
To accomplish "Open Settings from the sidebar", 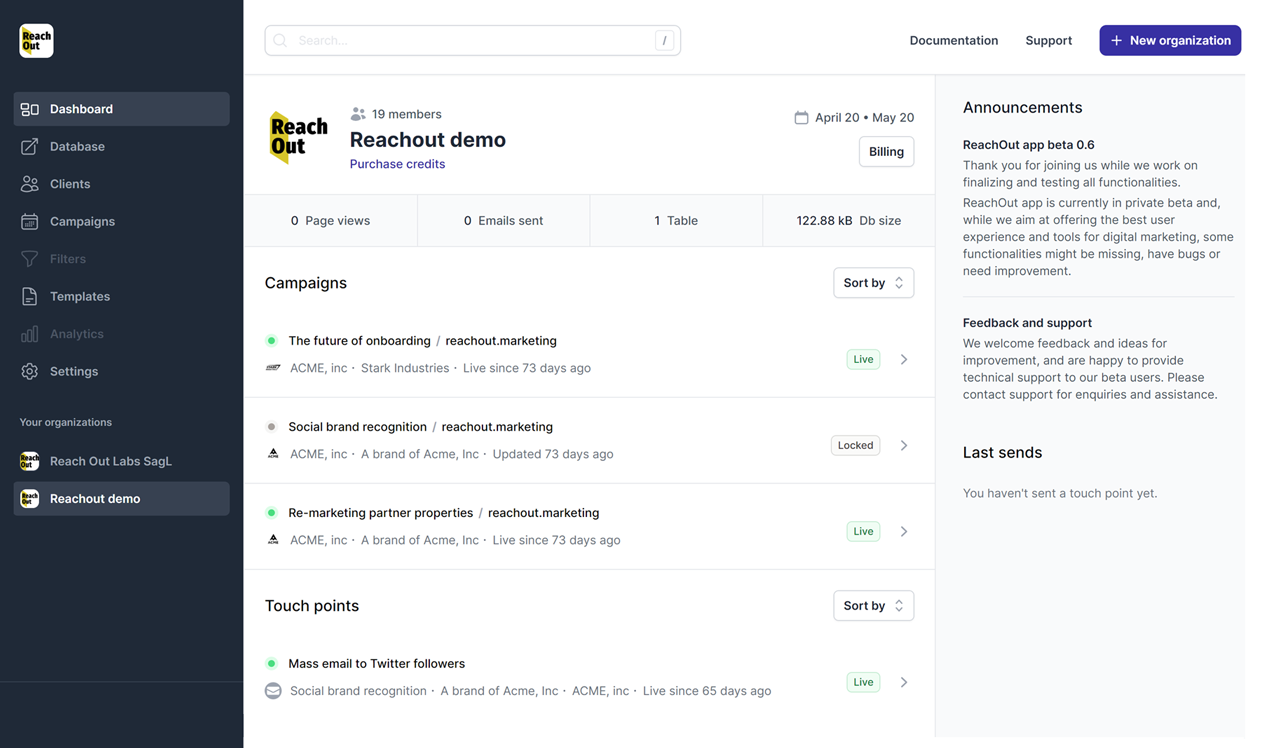I will pyautogui.click(x=73, y=371).
